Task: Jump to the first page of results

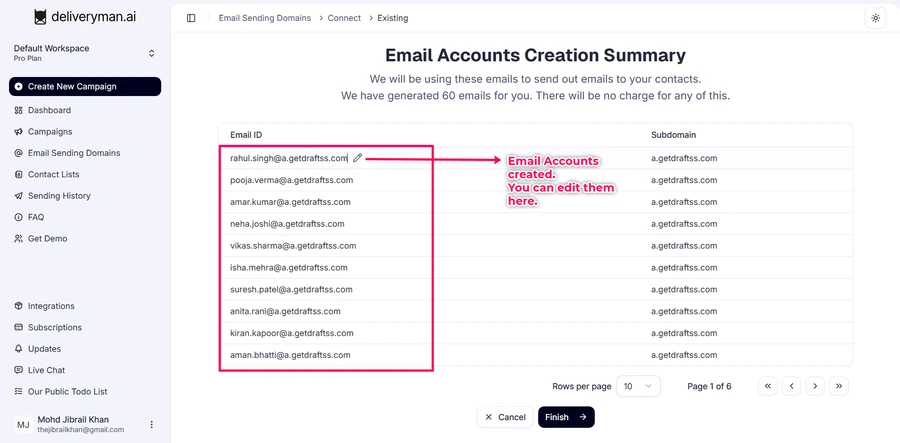Action: click(x=768, y=386)
